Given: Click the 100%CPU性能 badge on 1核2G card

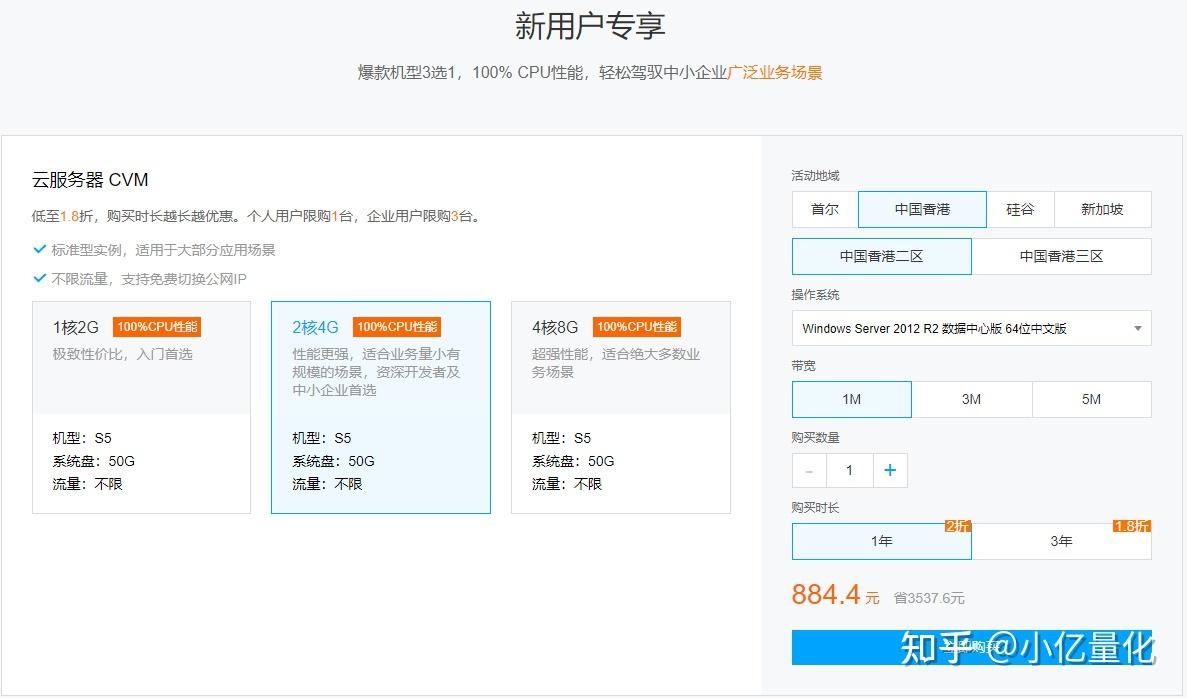Looking at the screenshot, I should point(156,326).
